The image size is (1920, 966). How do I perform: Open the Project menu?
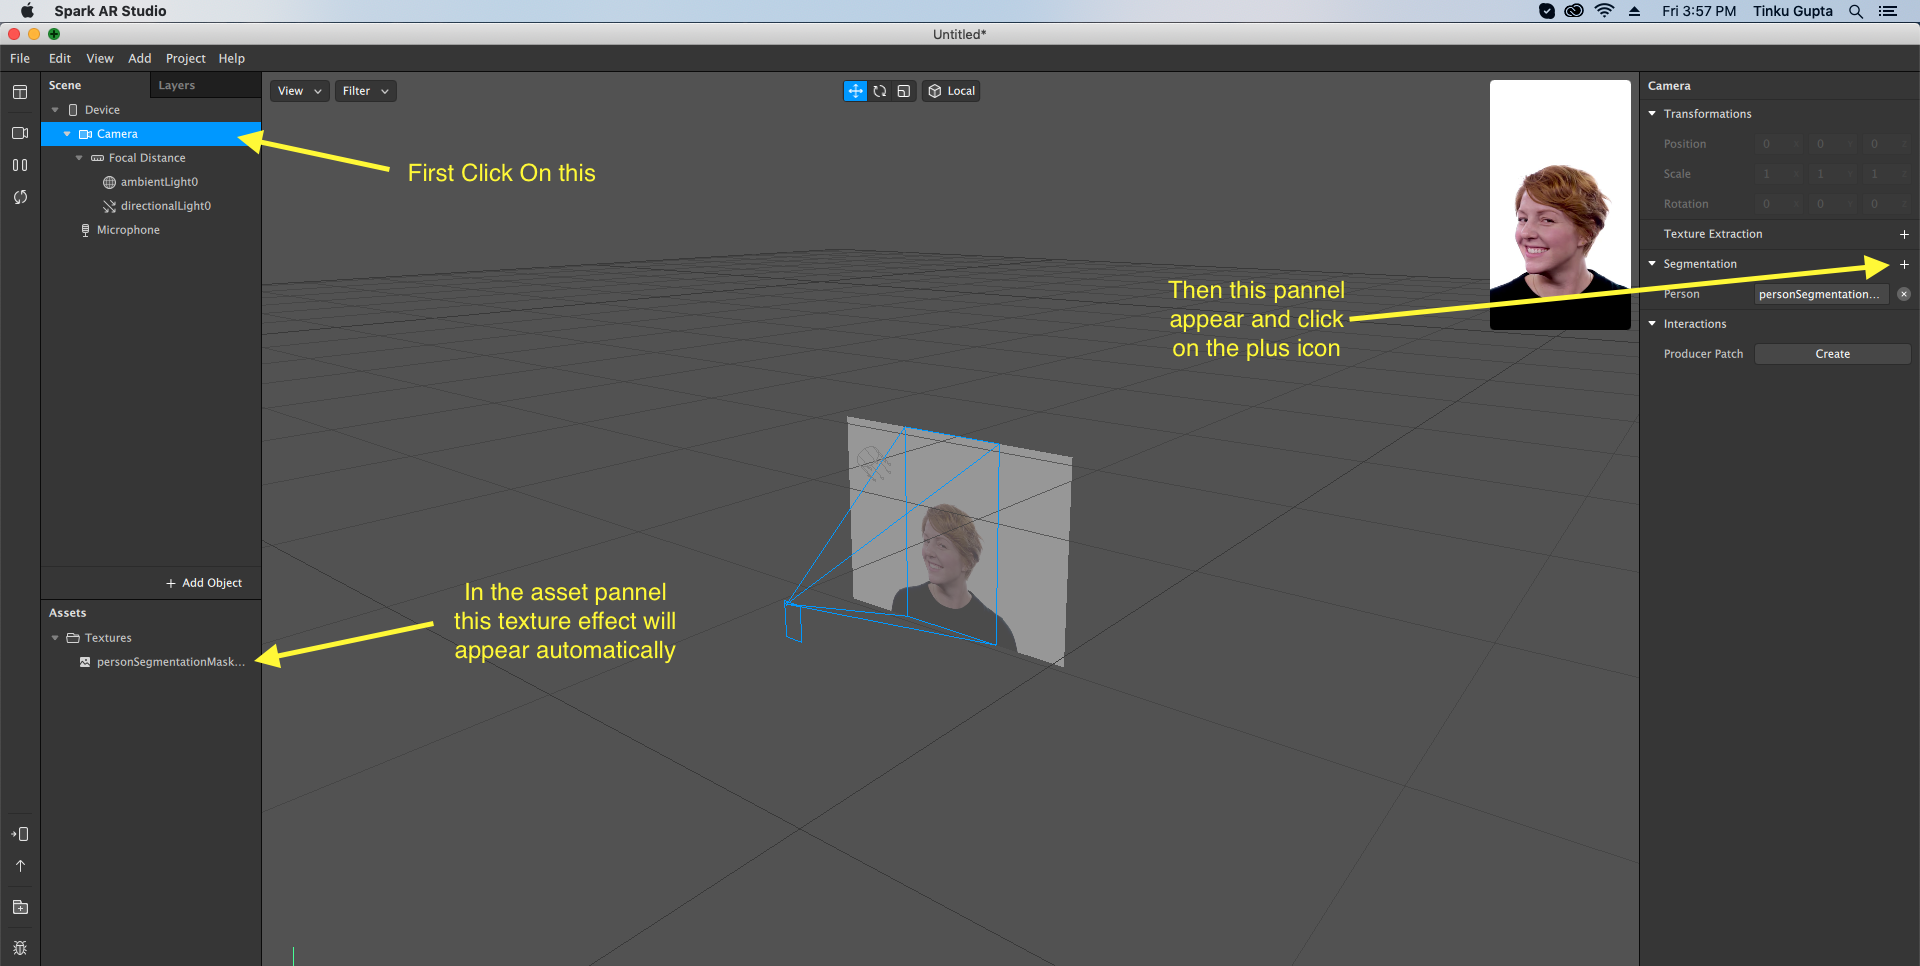pyautogui.click(x=185, y=59)
